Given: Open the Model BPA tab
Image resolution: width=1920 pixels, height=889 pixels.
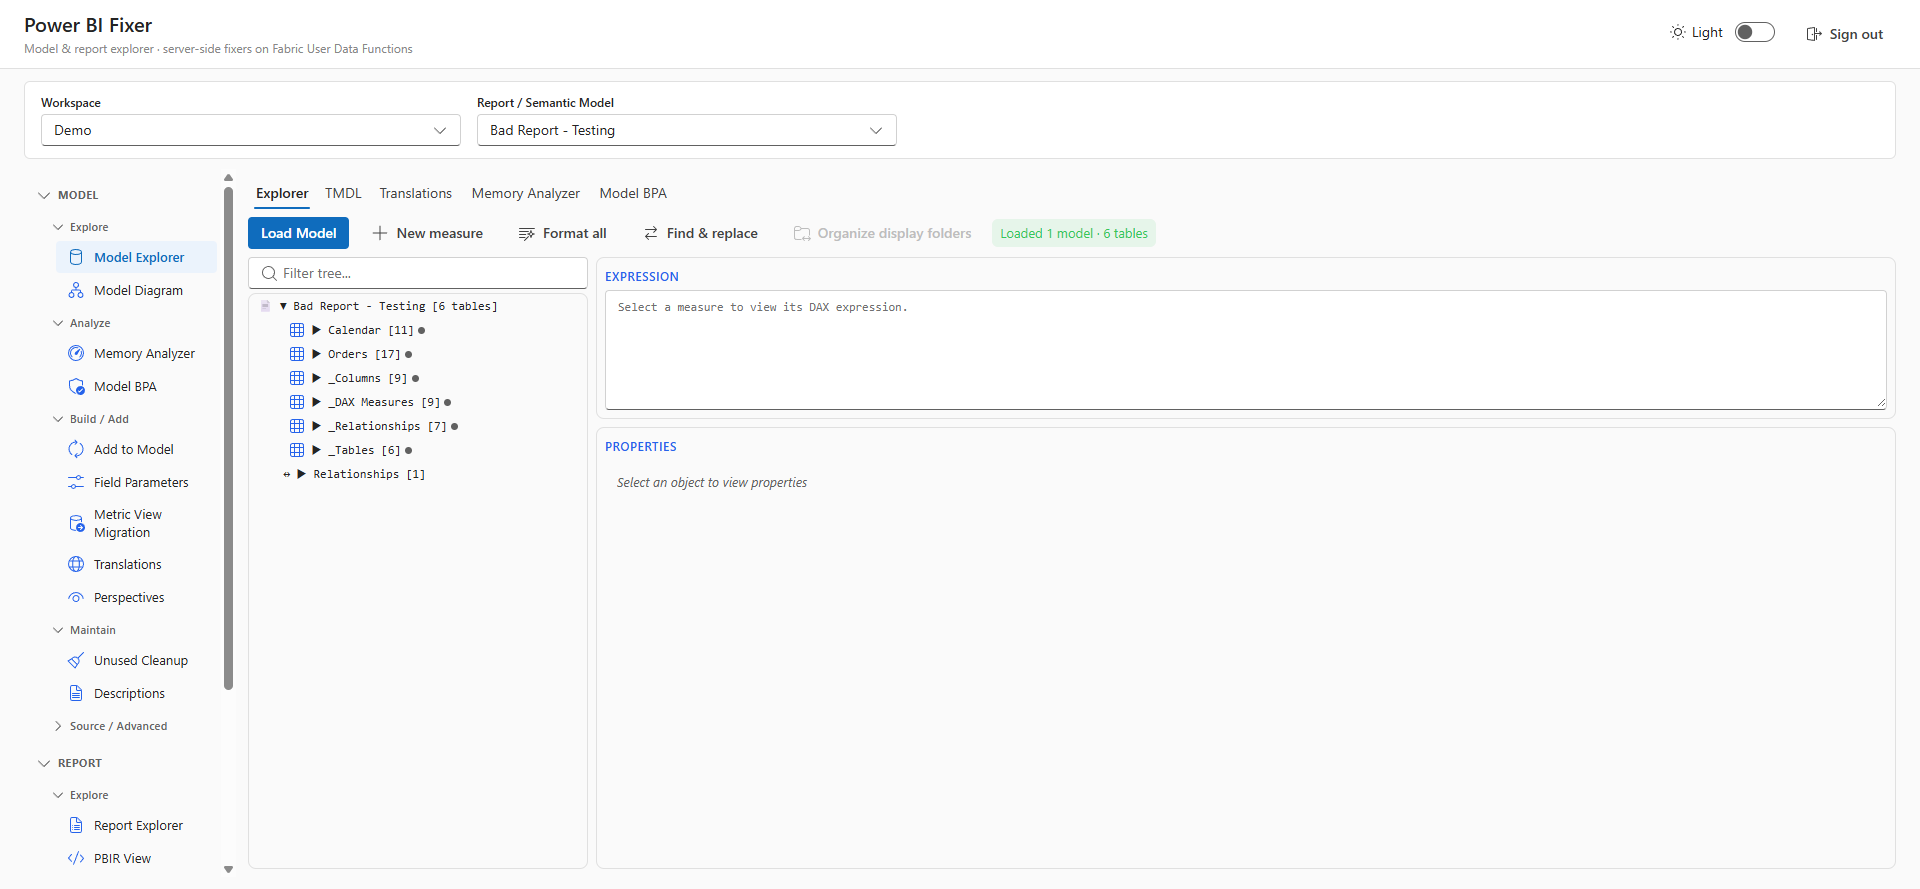Looking at the screenshot, I should pyautogui.click(x=633, y=193).
